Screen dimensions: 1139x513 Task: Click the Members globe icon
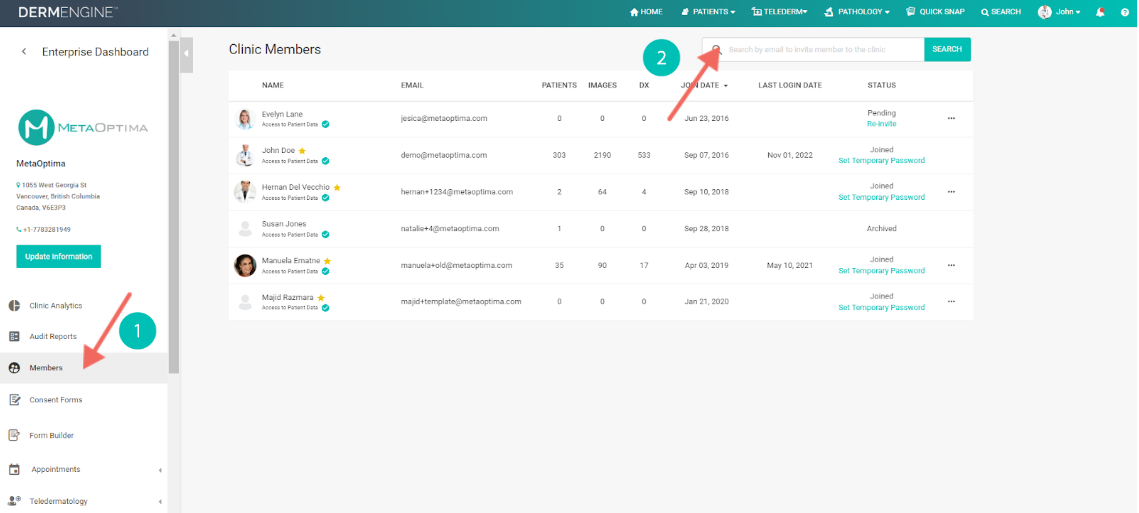(14, 368)
